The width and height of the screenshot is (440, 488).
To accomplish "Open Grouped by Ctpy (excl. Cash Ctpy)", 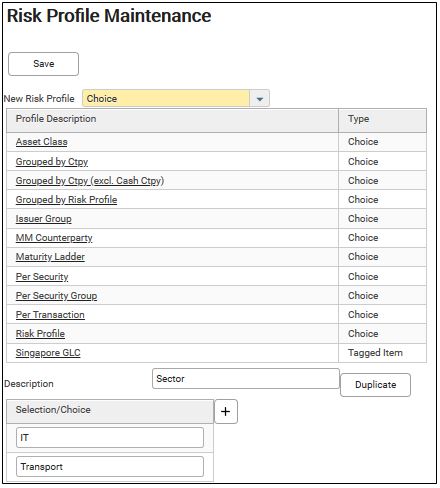I will [90, 181].
